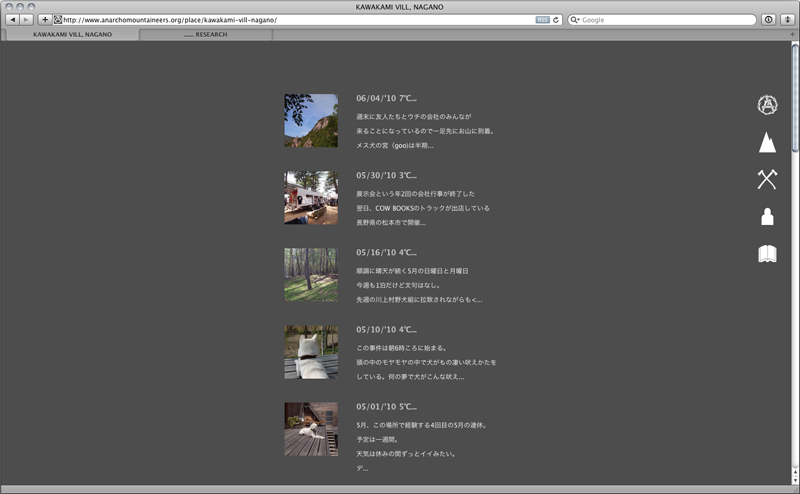Switch to the RESEARCH tab

tap(206, 34)
